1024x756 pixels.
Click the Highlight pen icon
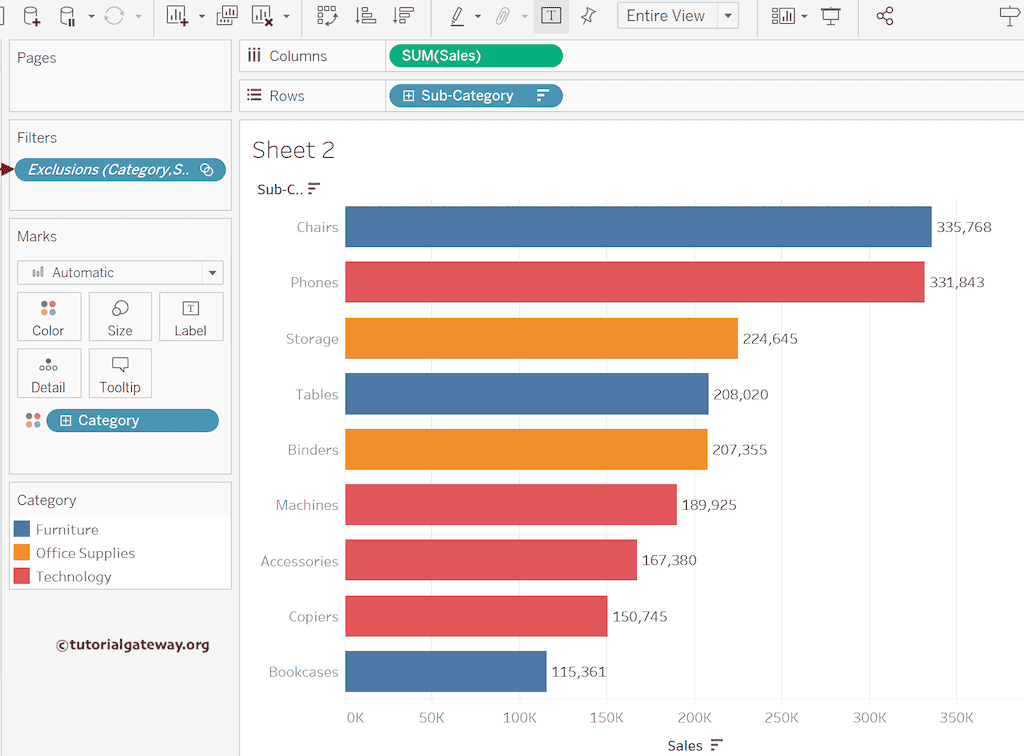click(457, 16)
